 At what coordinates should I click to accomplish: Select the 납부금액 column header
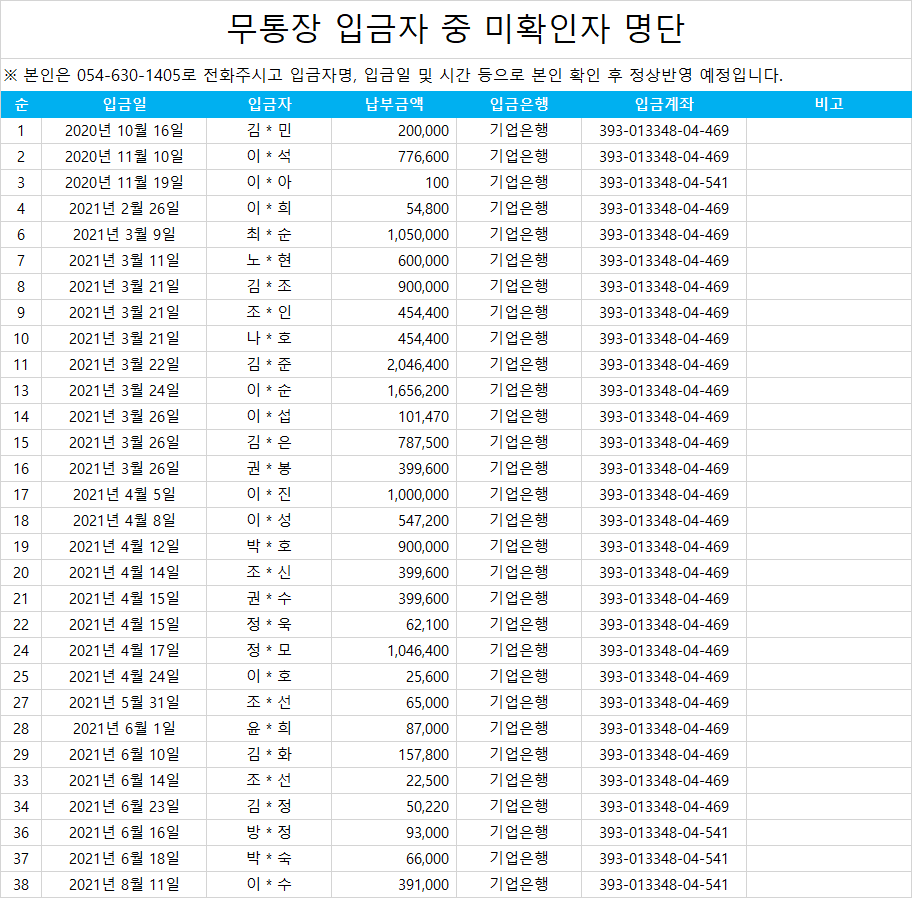tap(394, 104)
